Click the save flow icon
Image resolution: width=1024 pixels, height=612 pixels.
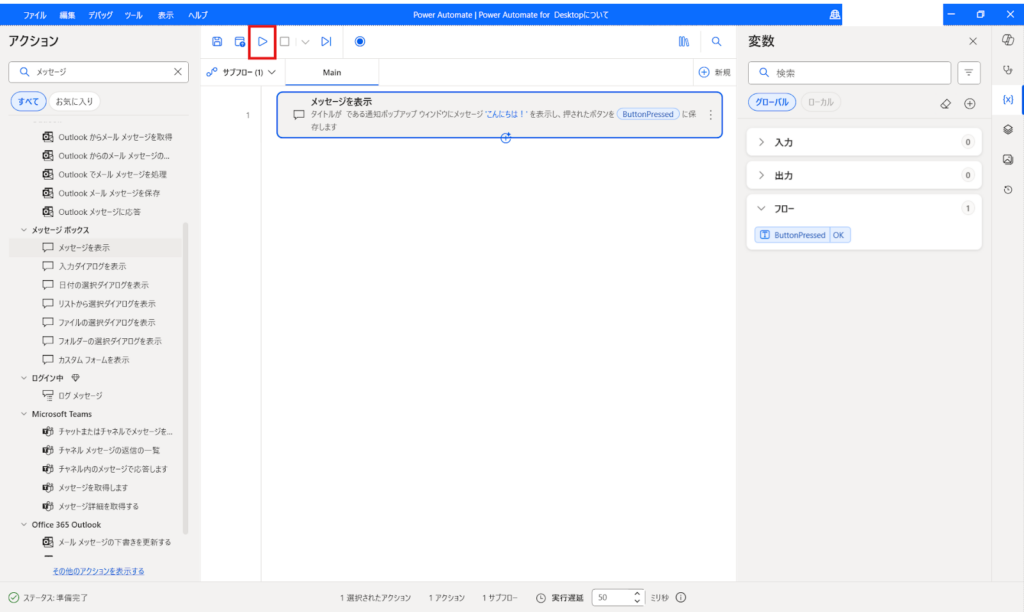click(x=217, y=42)
